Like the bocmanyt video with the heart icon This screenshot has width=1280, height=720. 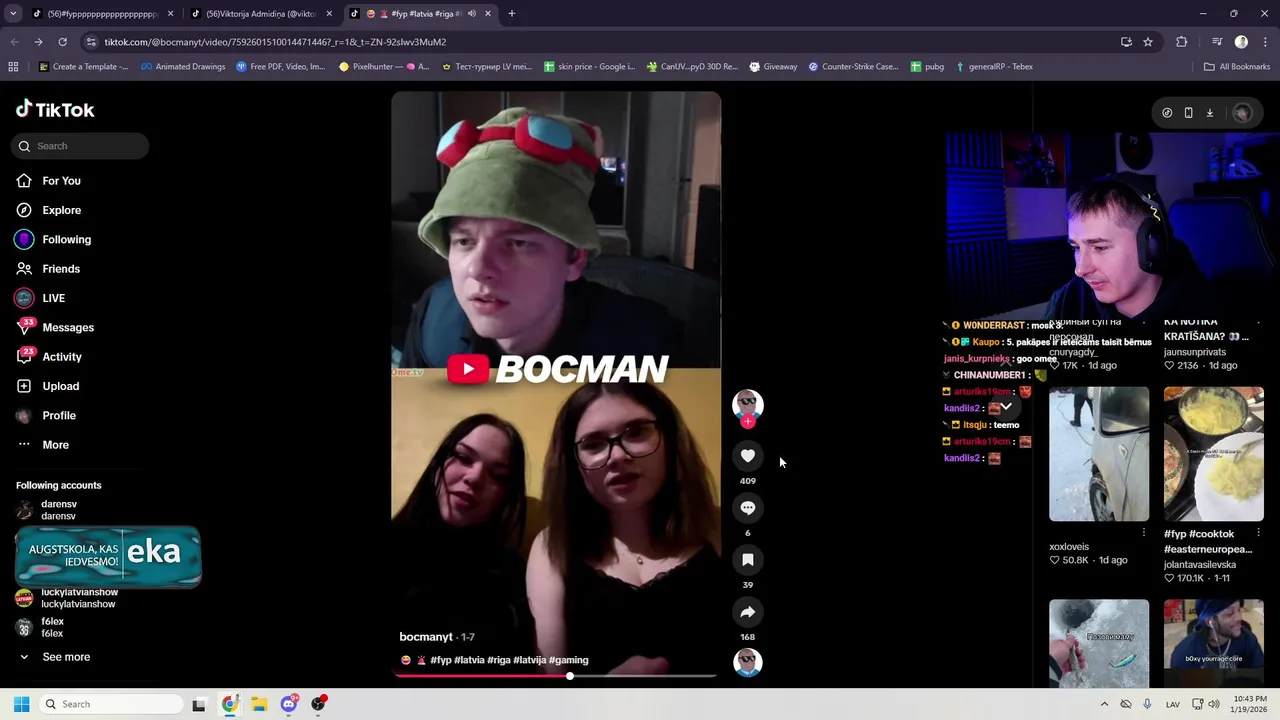pos(748,456)
